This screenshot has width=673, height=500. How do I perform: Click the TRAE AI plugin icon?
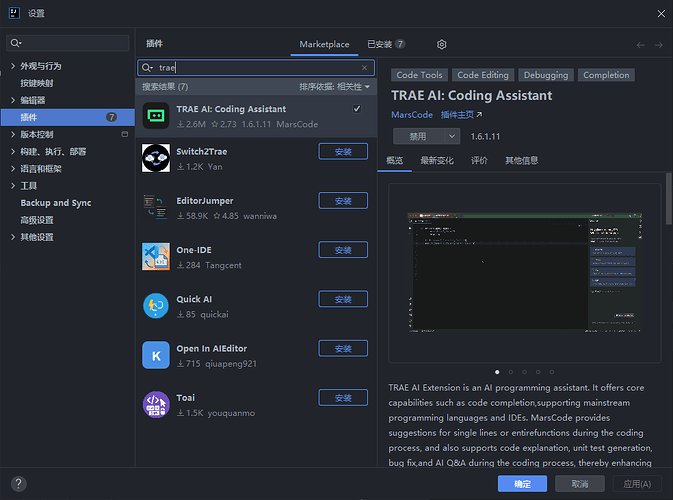coord(155,115)
